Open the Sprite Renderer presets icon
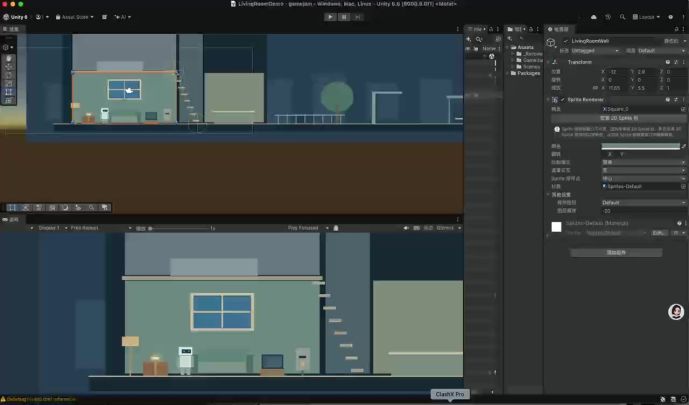Image resolution: width=689 pixels, height=405 pixels. [676, 100]
